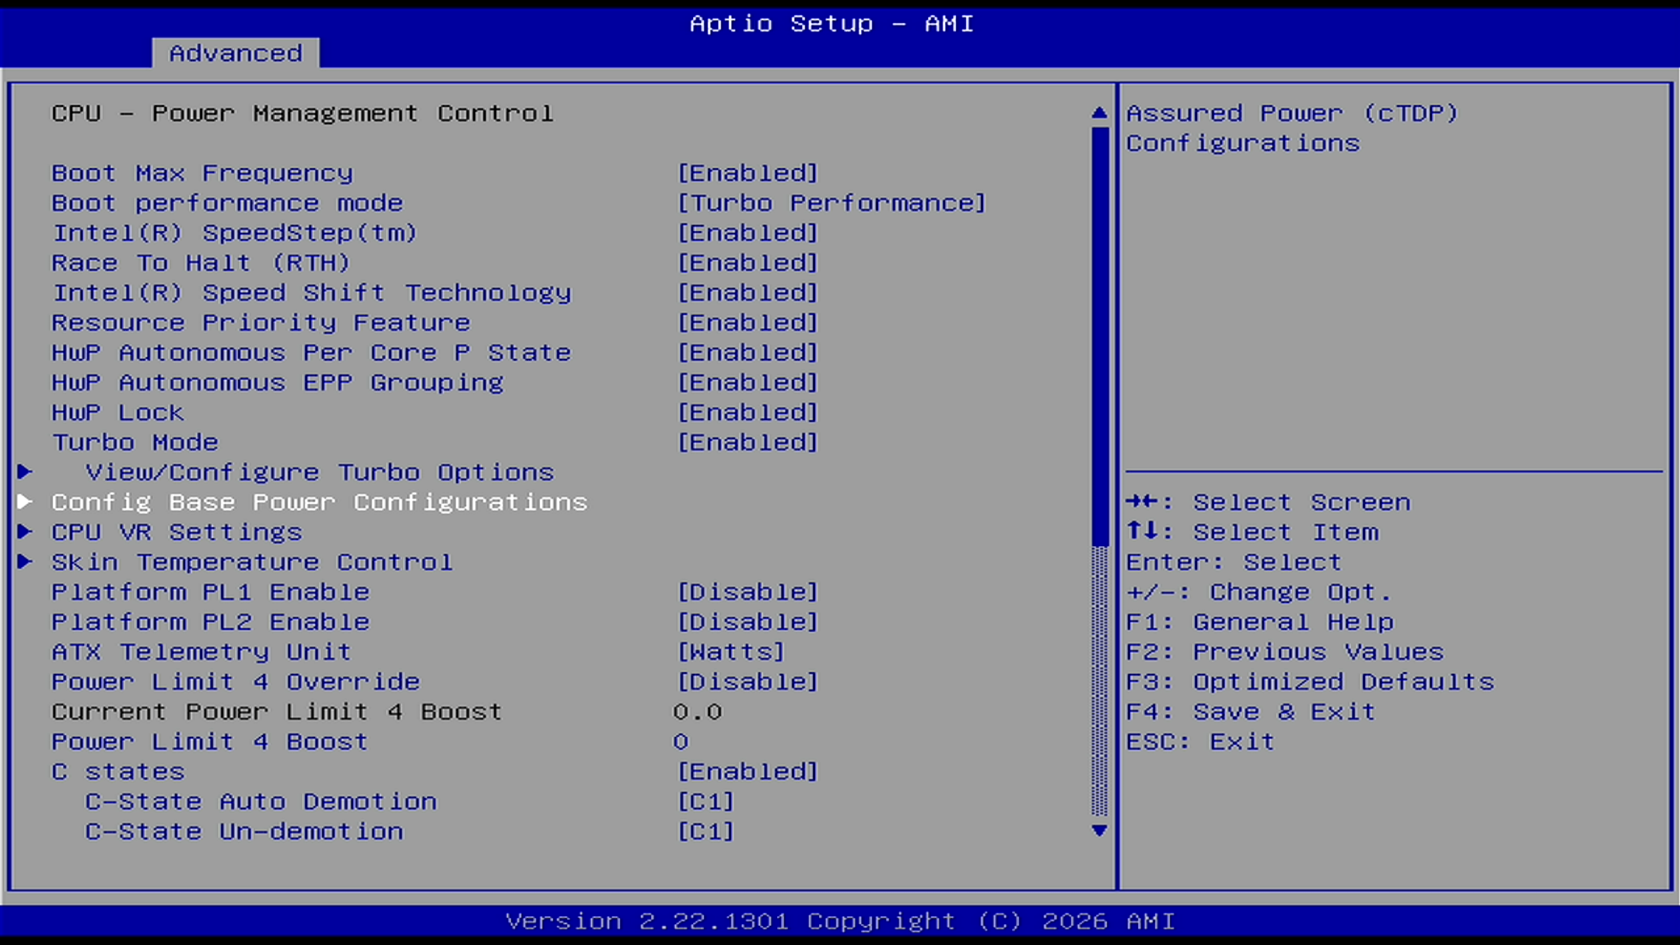1680x945 pixels.
Task: Click arrow beside CPU VR Settings
Action: point(25,532)
